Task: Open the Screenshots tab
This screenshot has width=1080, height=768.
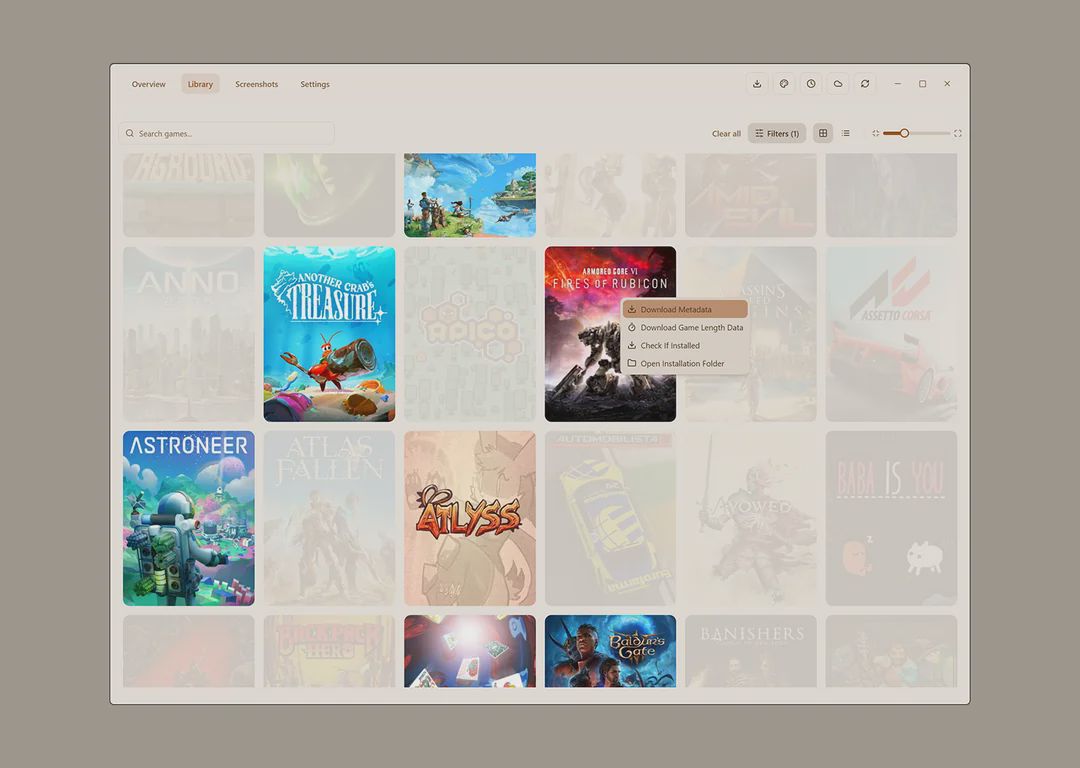Action: pos(256,84)
